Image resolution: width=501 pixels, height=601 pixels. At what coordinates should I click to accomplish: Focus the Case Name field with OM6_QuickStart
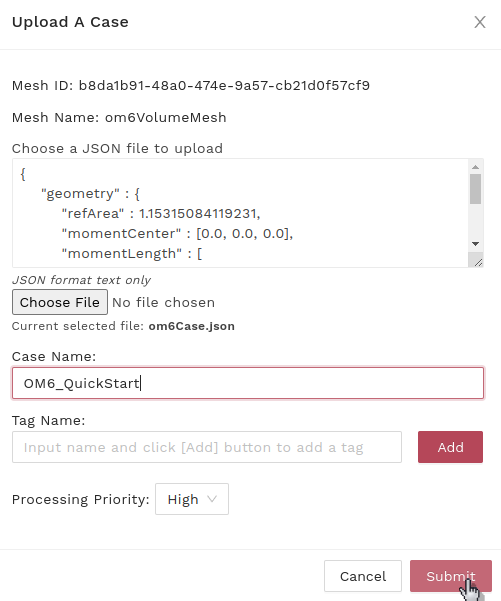pos(248,383)
